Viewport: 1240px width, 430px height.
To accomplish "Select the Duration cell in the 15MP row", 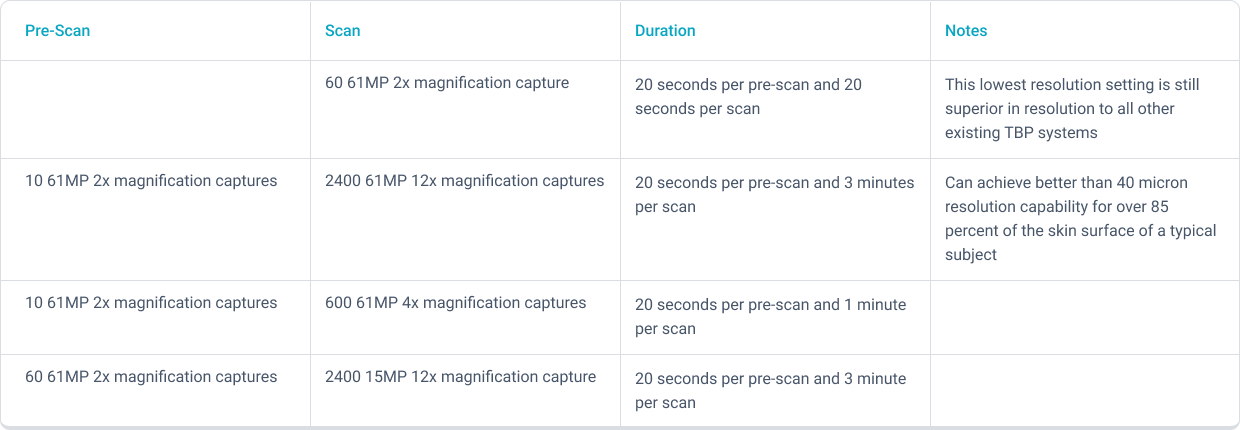I will click(x=770, y=390).
